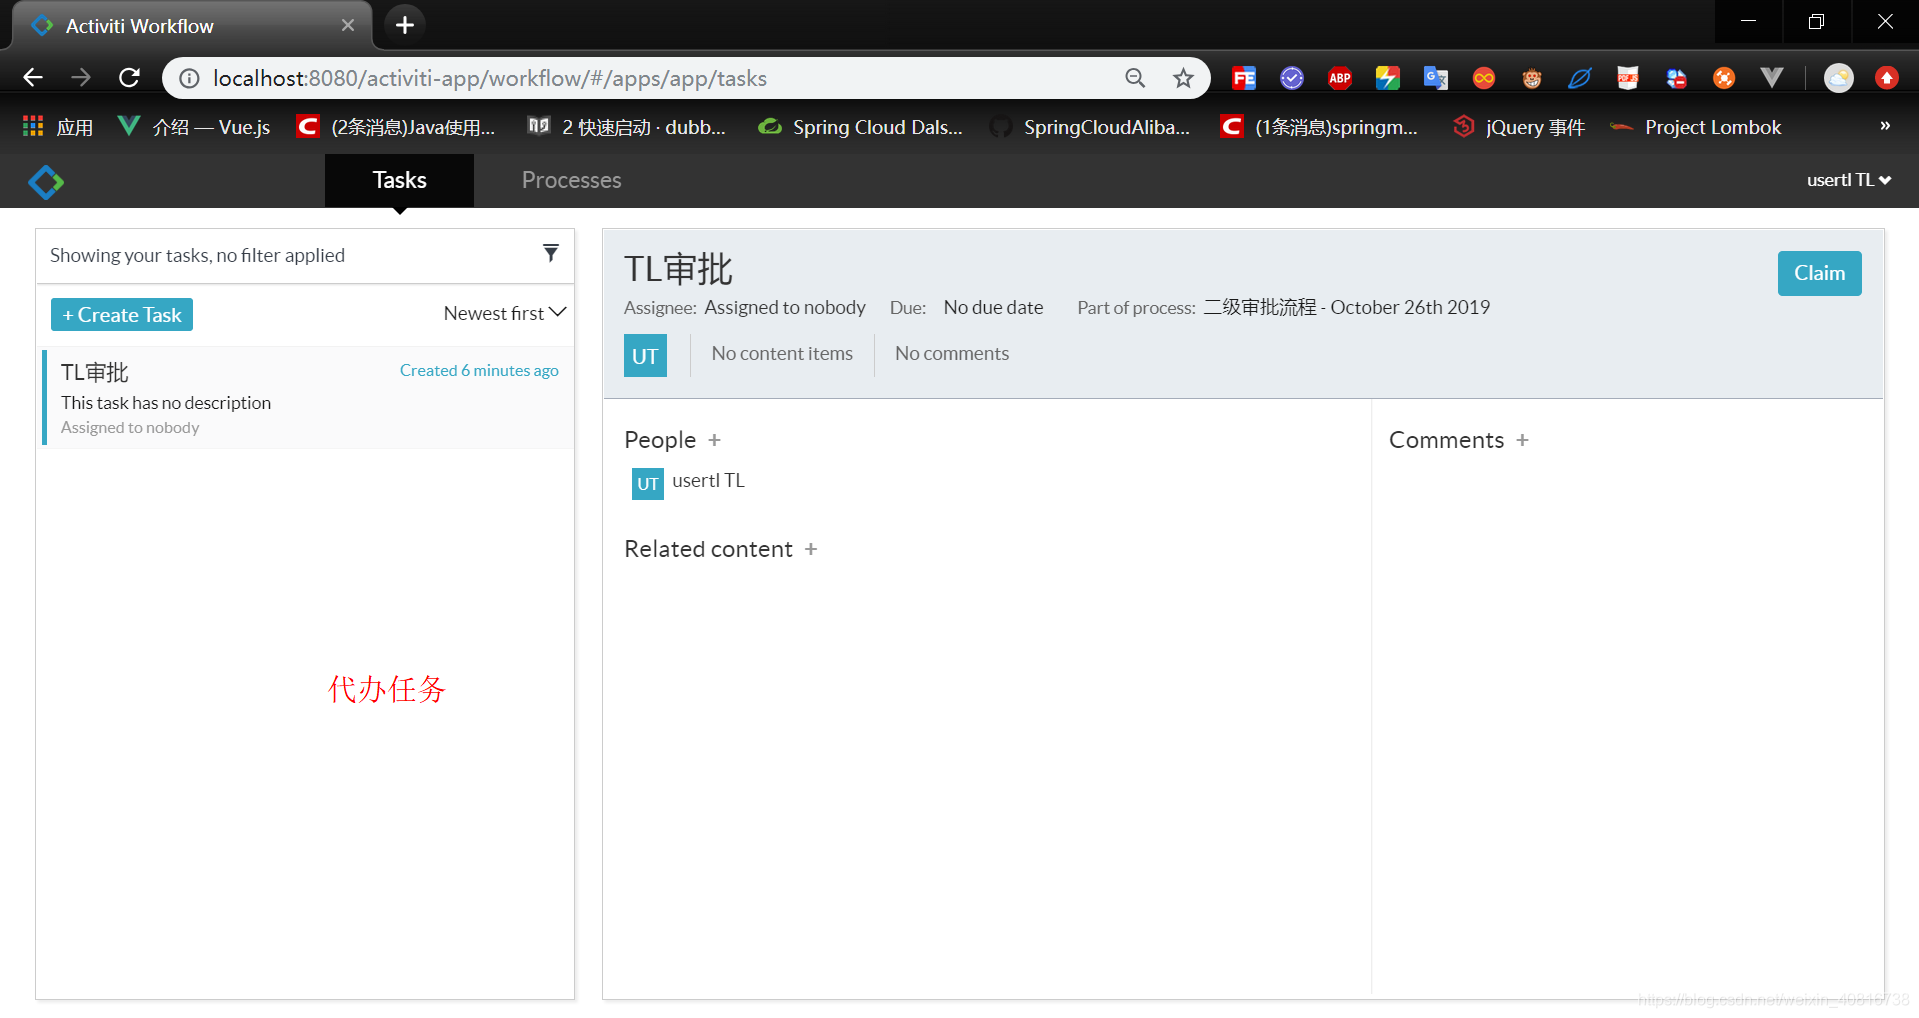This screenshot has height=1018, width=1919.
Task: Open the task filter funnel icon
Action: tap(550, 253)
